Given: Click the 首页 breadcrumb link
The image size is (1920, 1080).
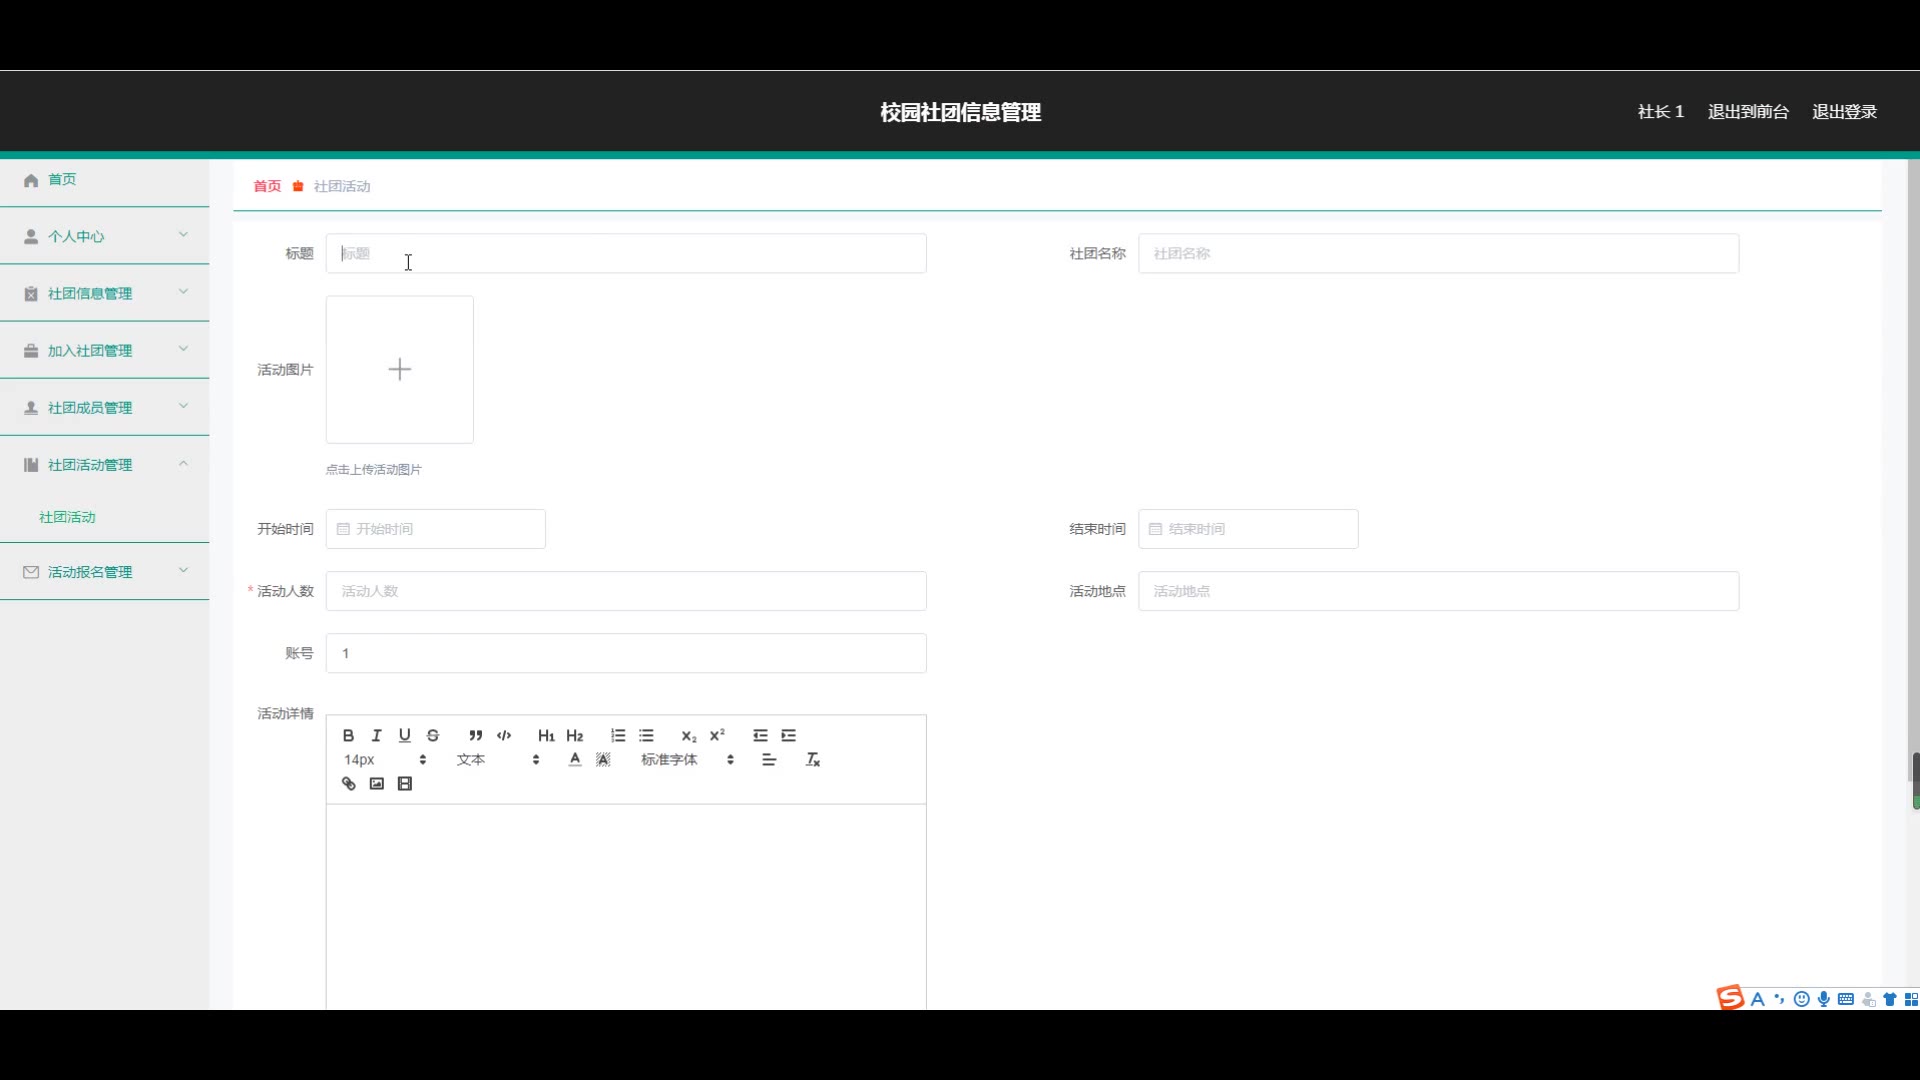Looking at the screenshot, I should tap(267, 186).
